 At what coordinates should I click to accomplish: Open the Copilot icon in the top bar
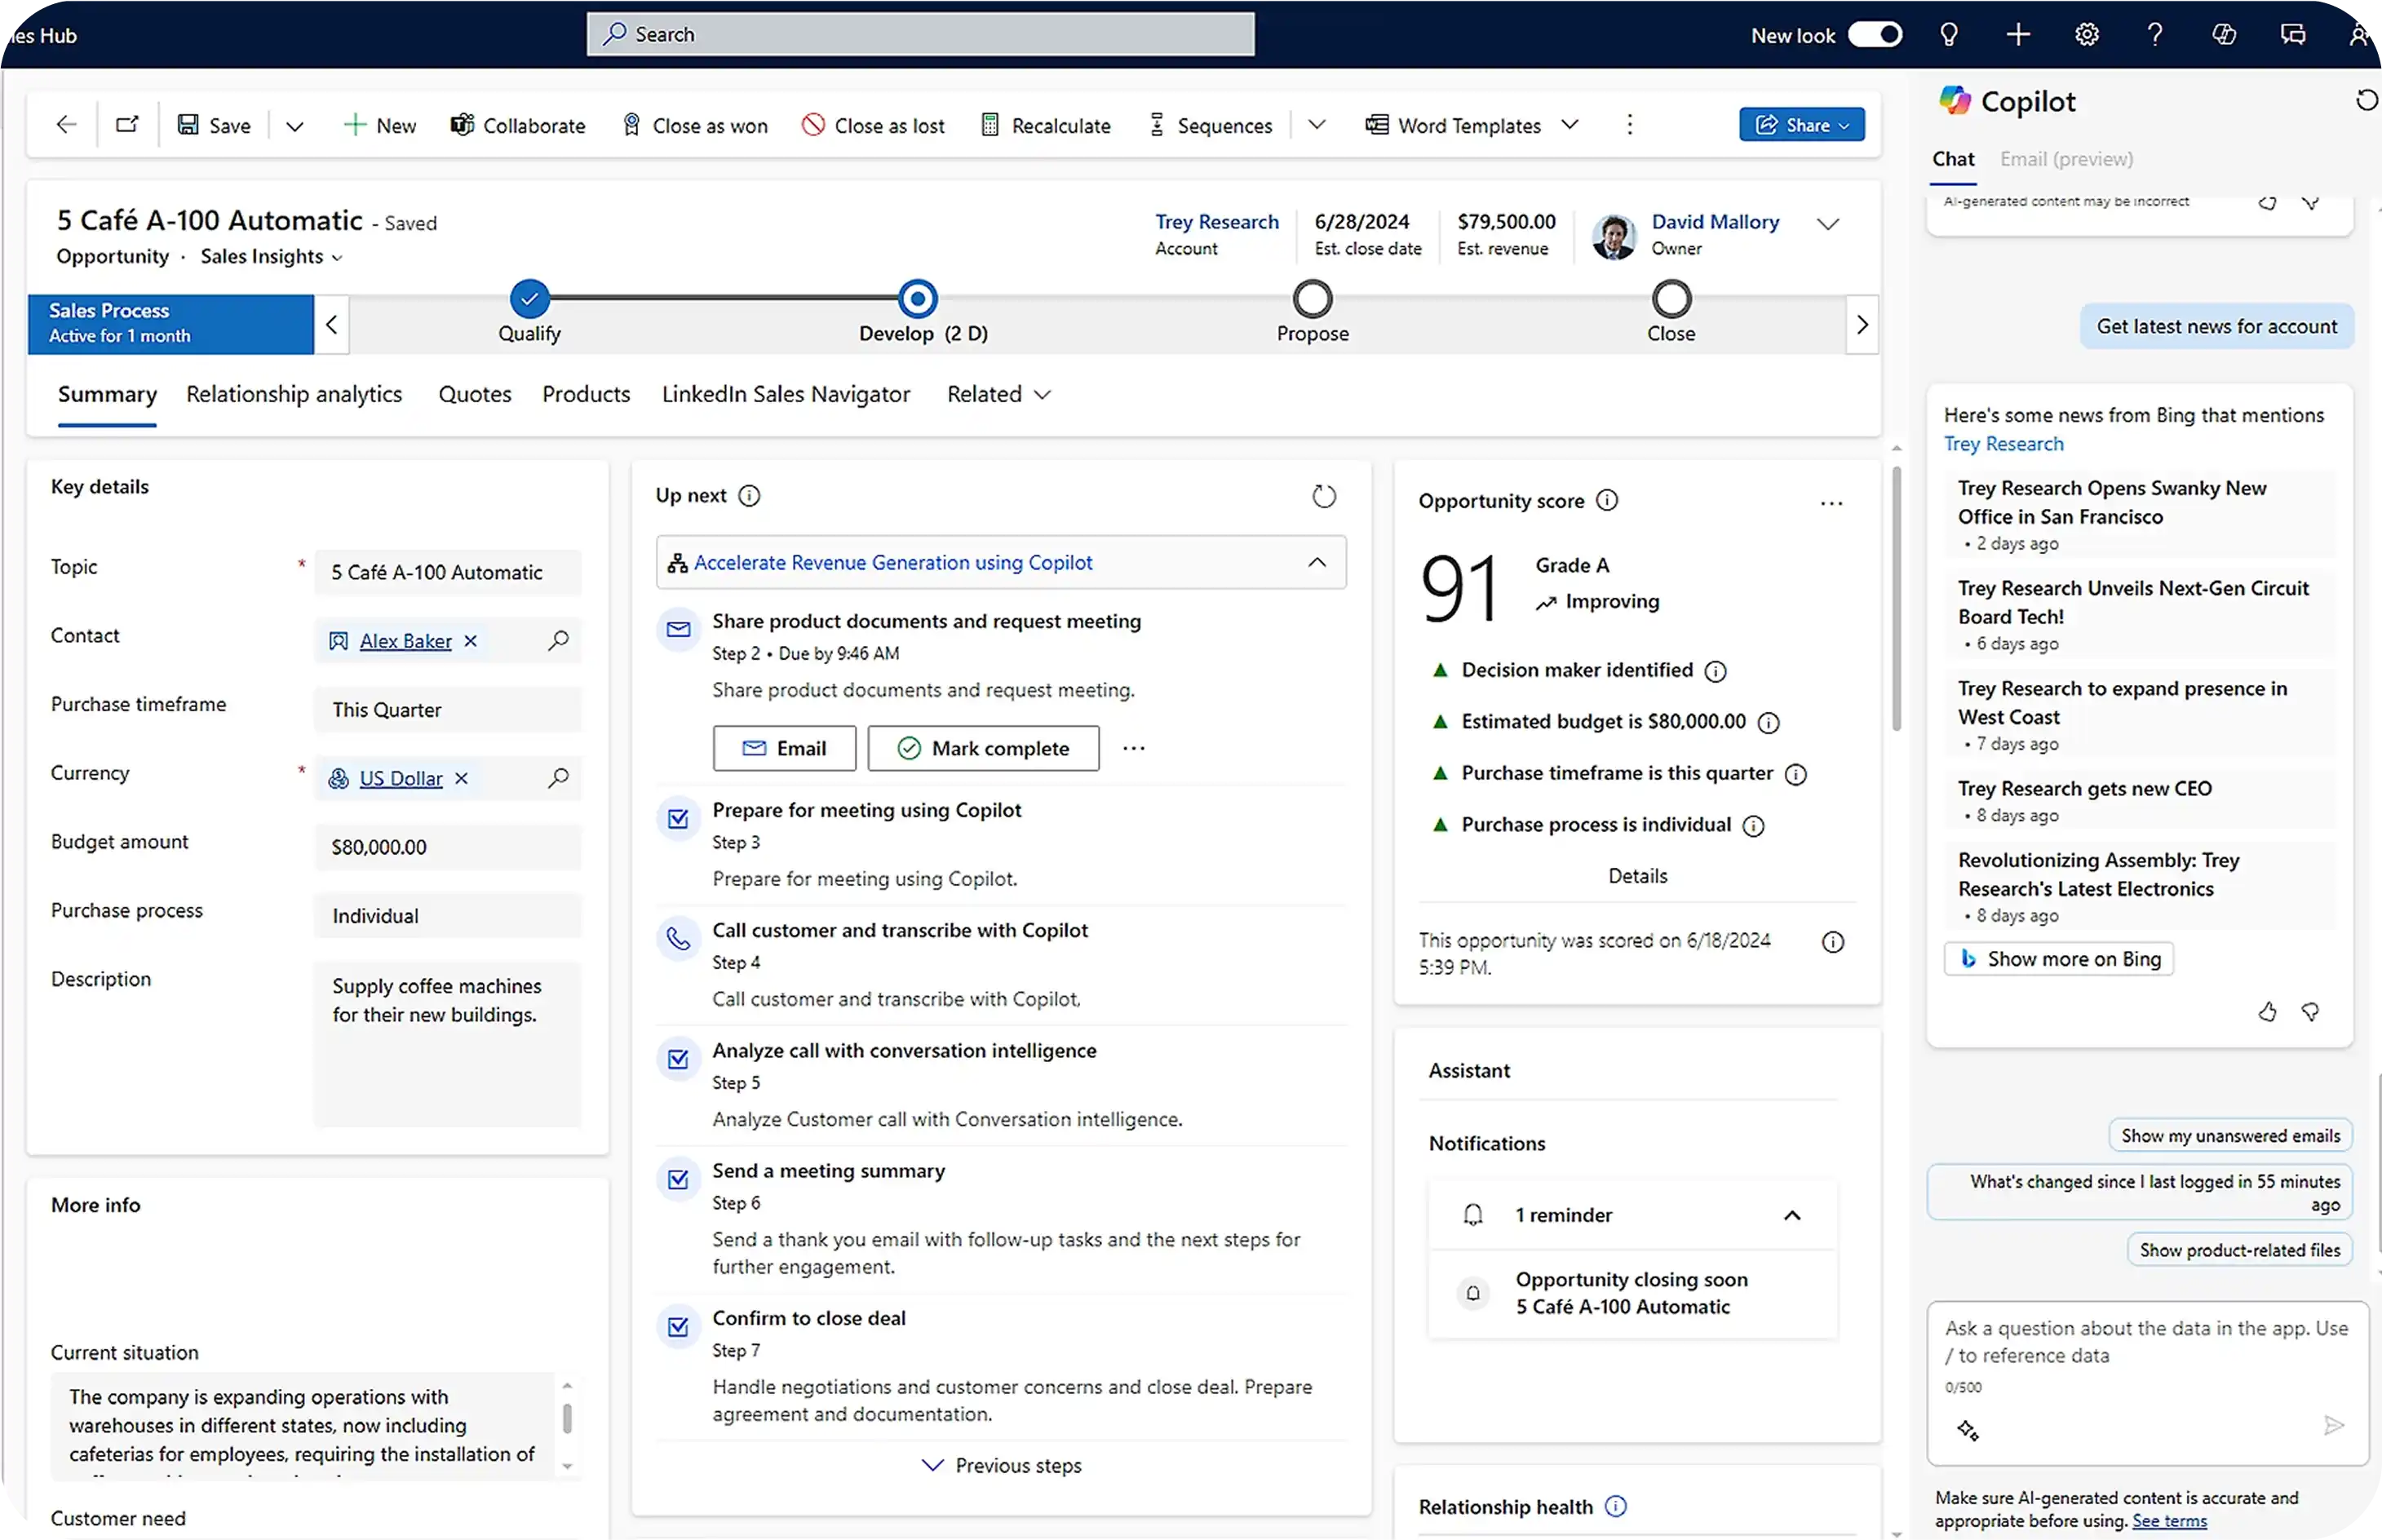tap(2224, 33)
